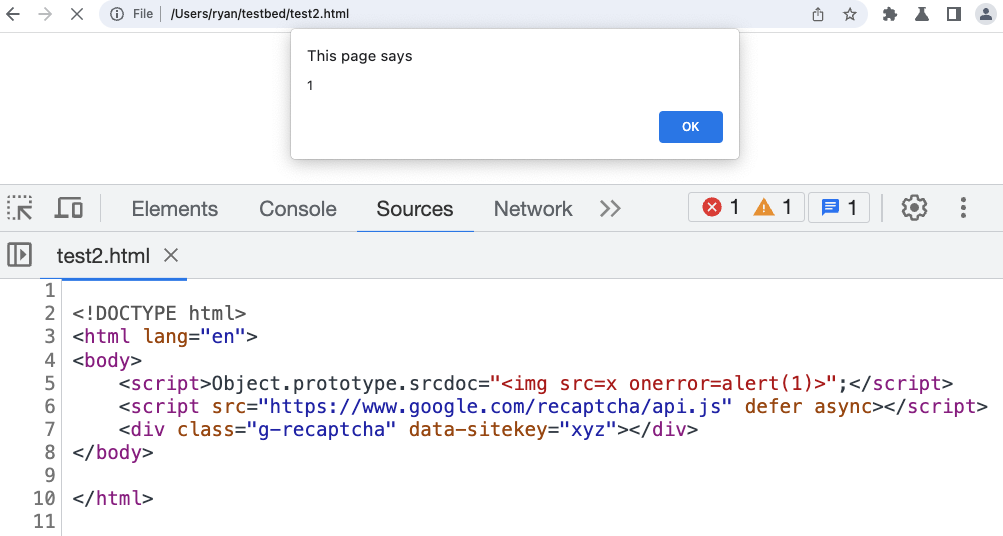
Task: Bookmark this page with the star icon
Action: pyautogui.click(x=849, y=14)
